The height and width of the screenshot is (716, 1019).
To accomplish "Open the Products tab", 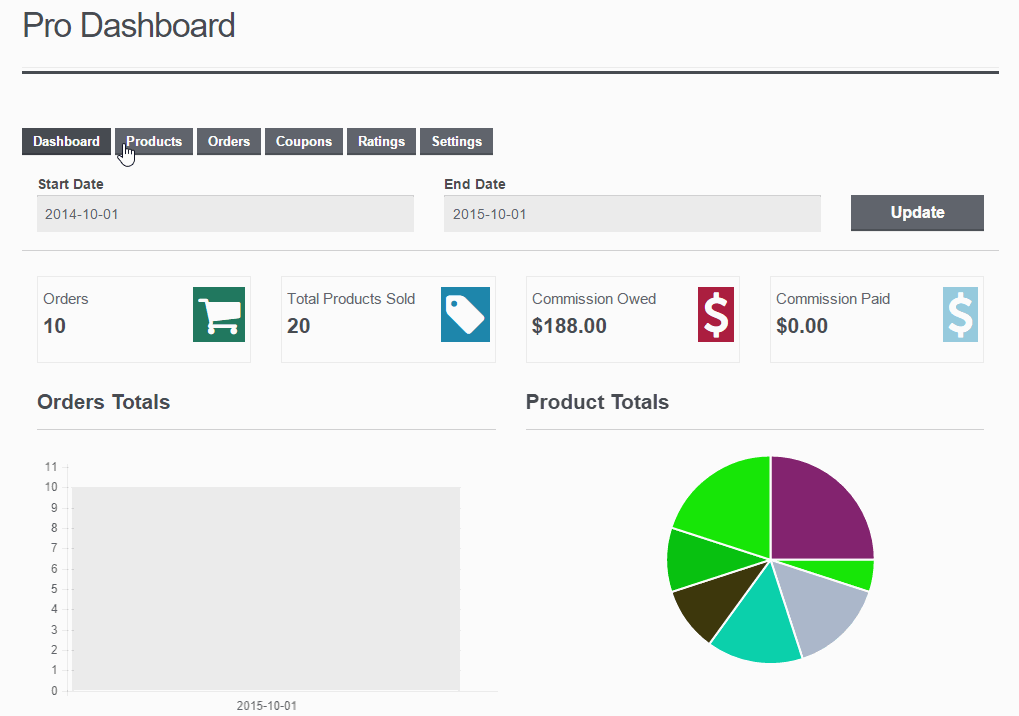I will (154, 142).
